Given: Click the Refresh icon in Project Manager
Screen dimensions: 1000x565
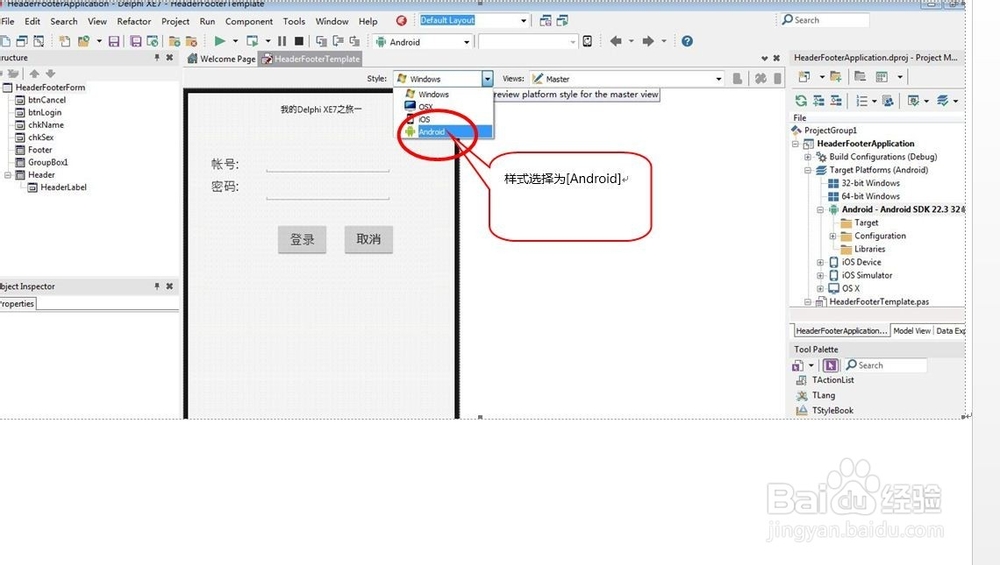Looking at the screenshot, I should 801,101.
